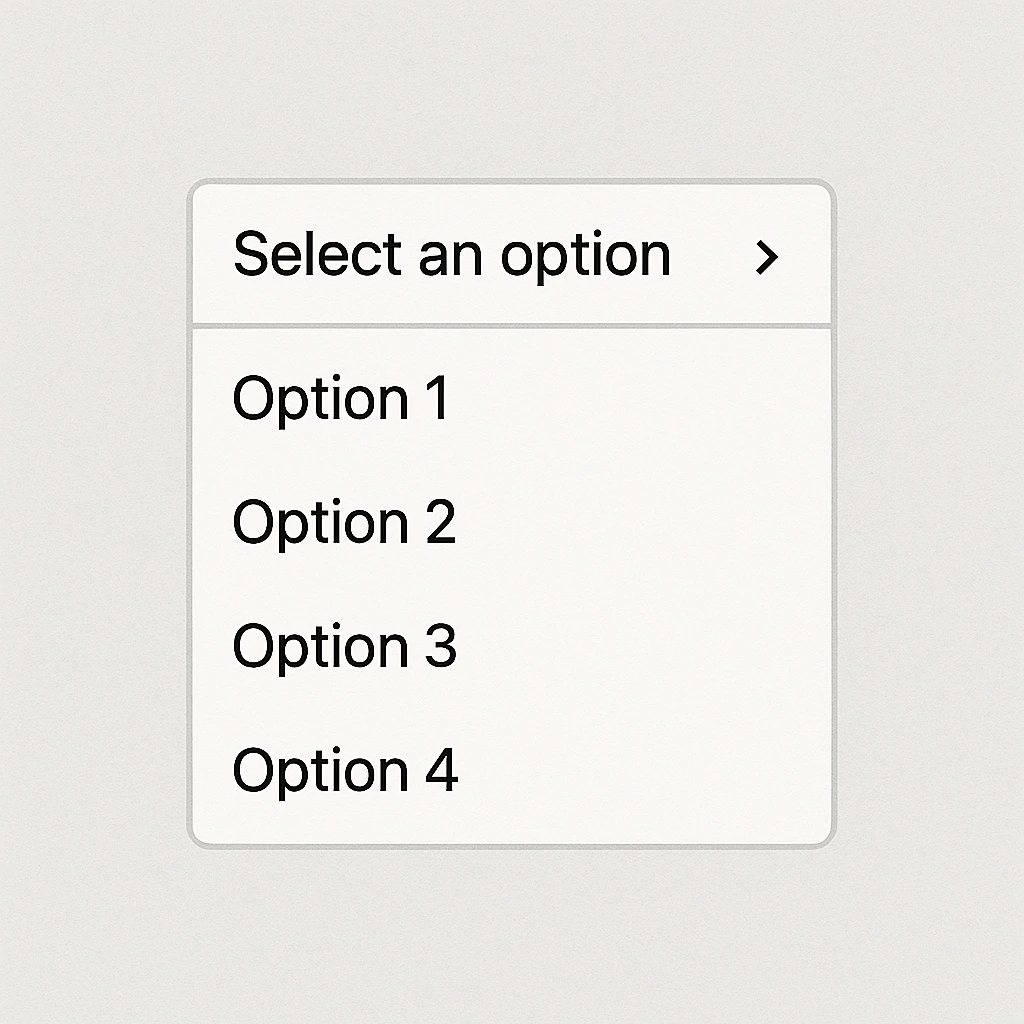Select the last option in the menu

tap(345, 771)
